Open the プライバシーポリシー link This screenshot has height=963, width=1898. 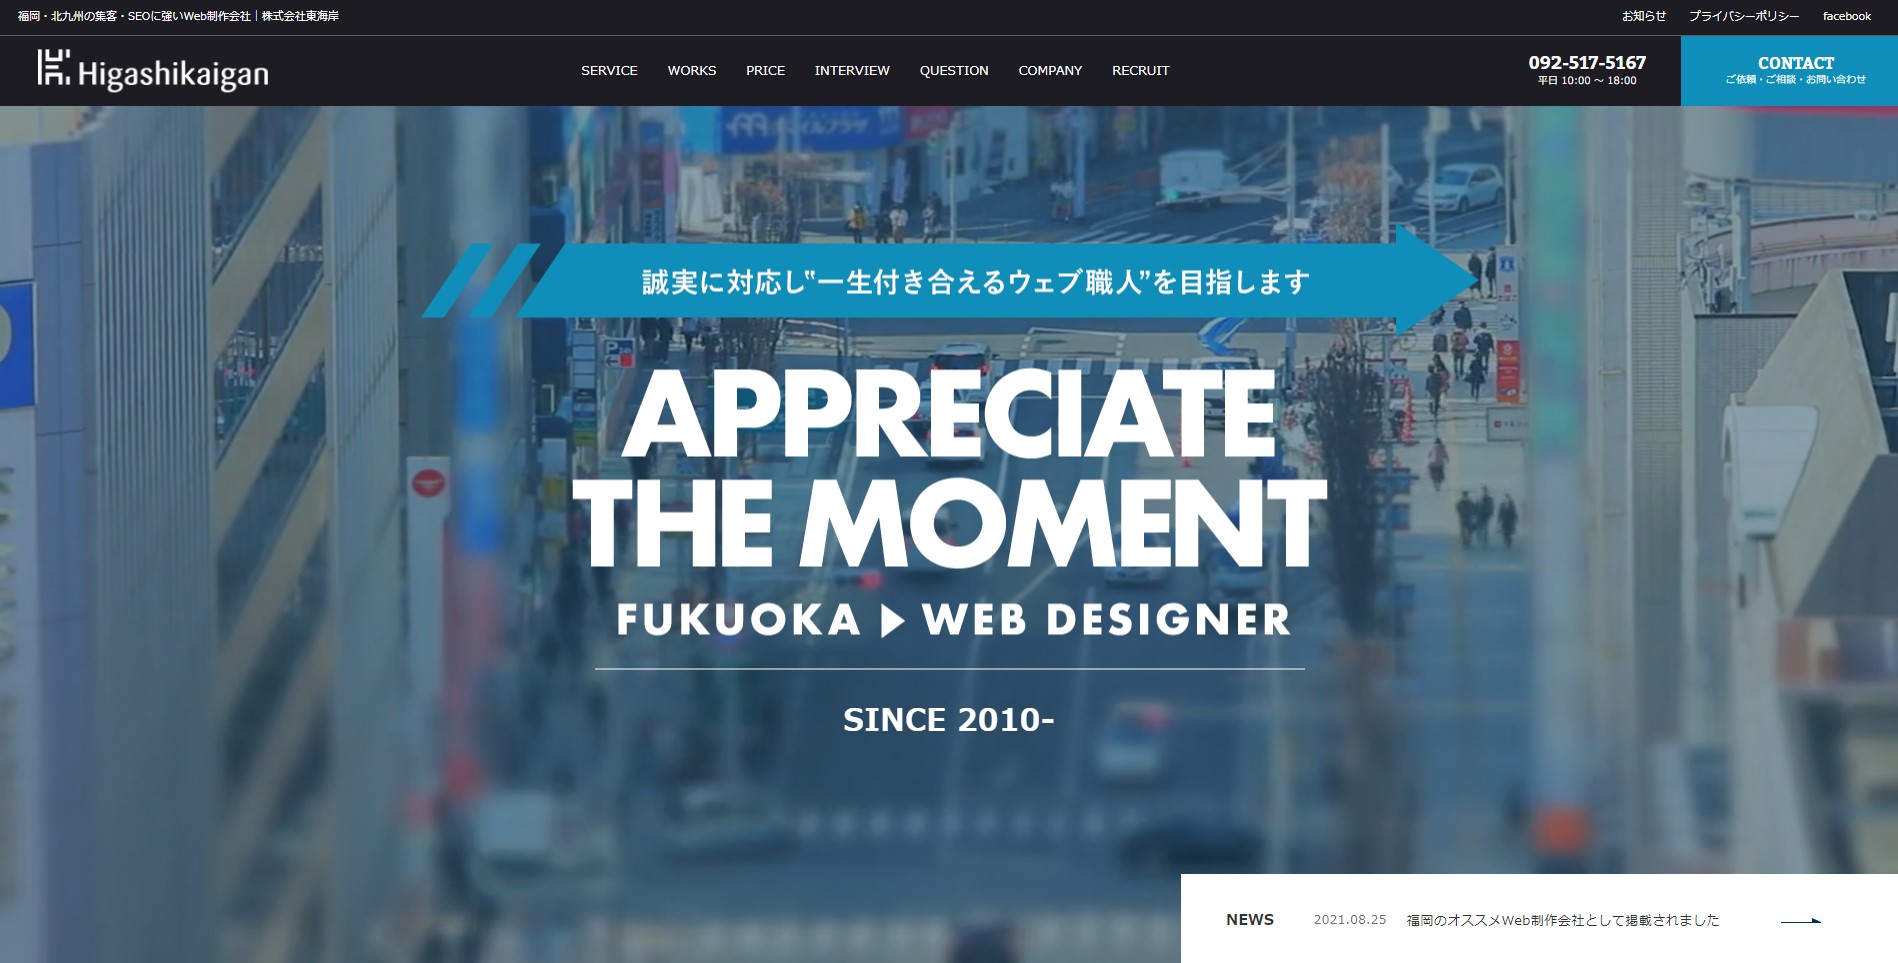[x=1744, y=16]
